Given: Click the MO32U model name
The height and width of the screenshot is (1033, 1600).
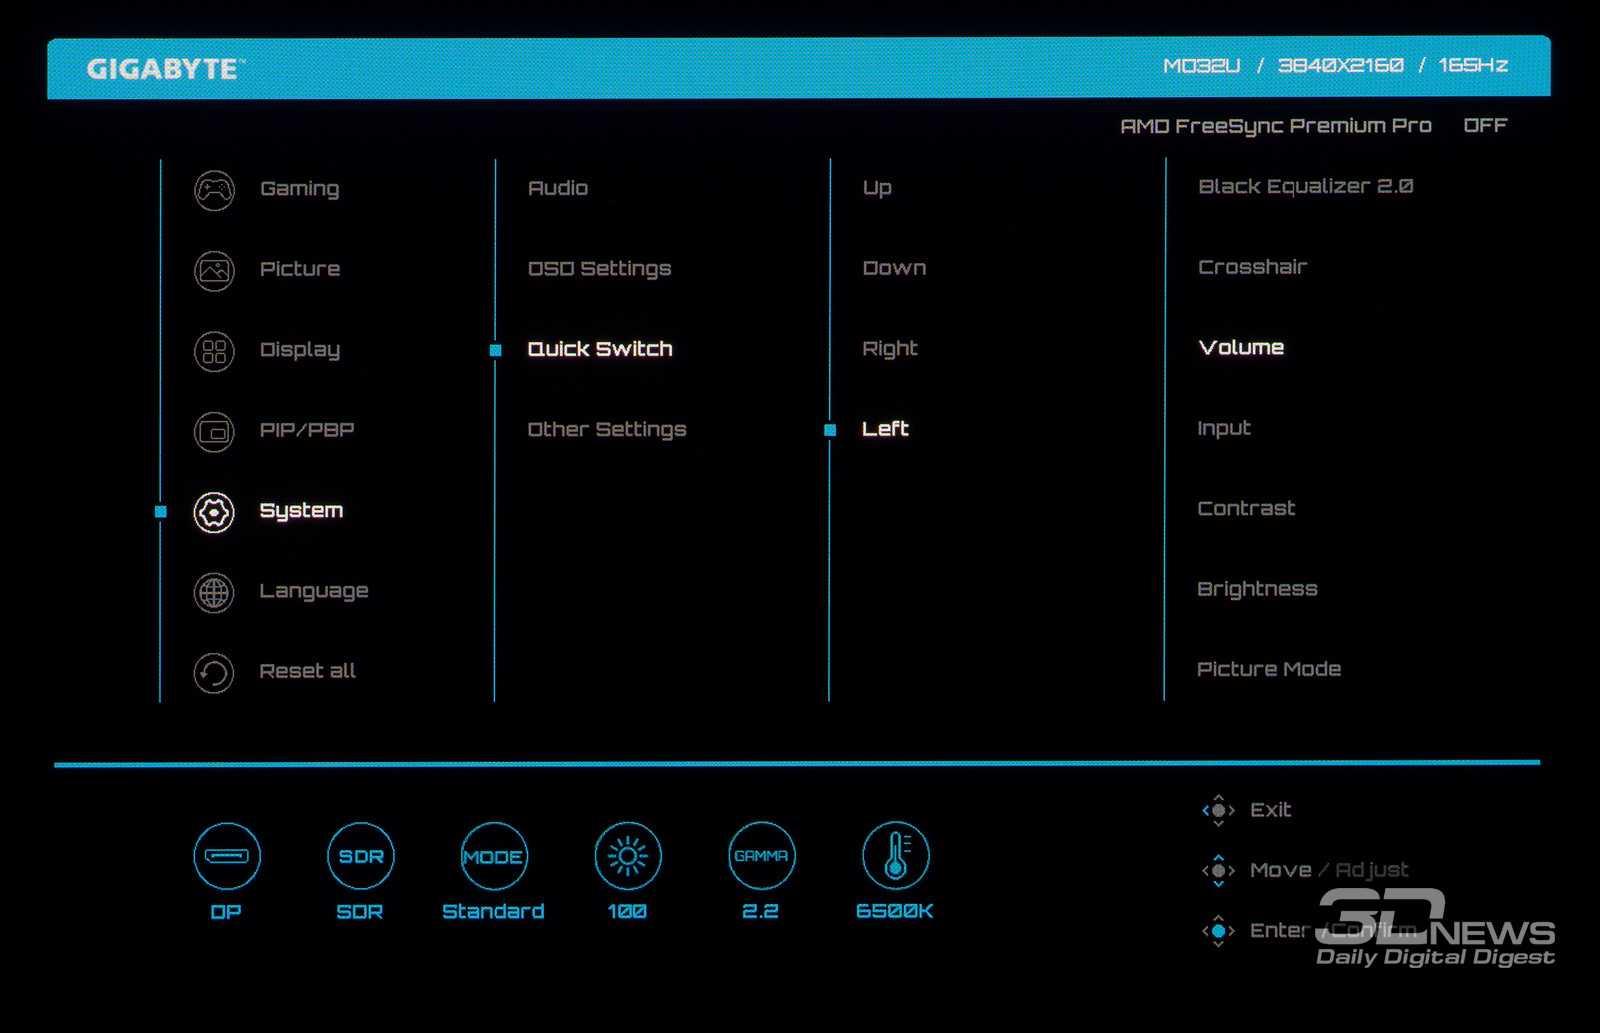Looking at the screenshot, I should [1201, 66].
